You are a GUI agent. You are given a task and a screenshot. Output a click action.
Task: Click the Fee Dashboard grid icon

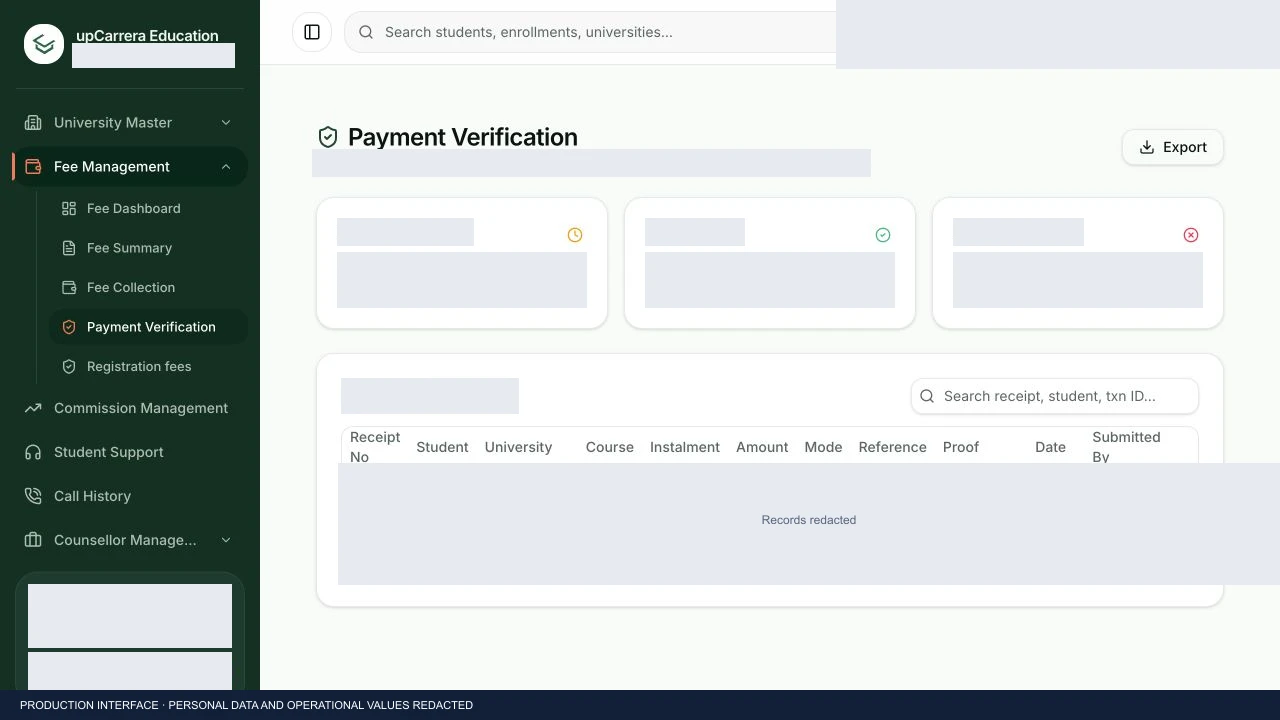click(69, 208)
